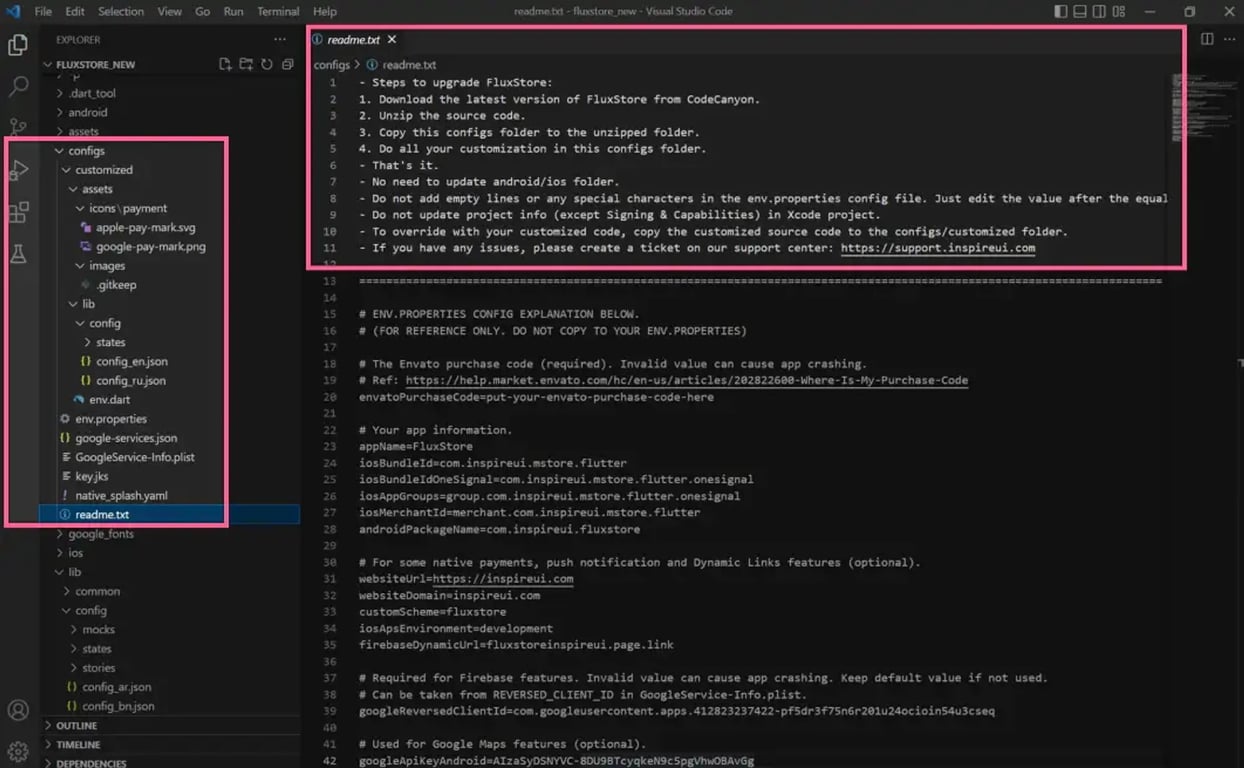Open the Explorer view in the activity bar

tap(18, 45)
